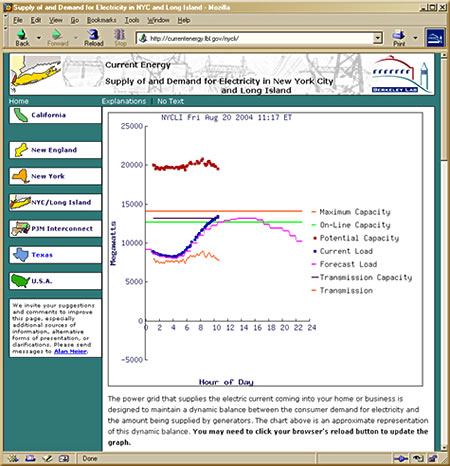Click the Forward navigation arrow icon

(57, 34)
